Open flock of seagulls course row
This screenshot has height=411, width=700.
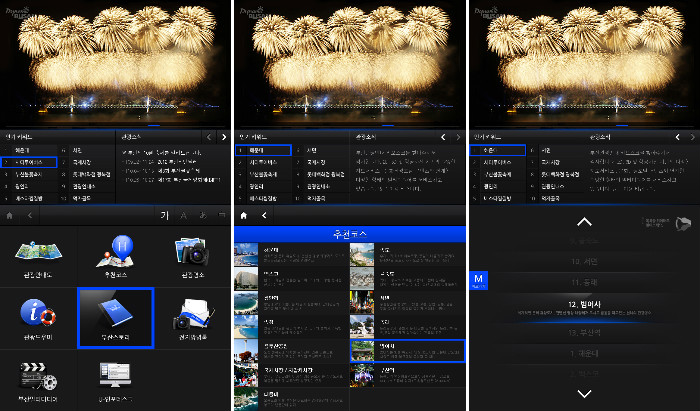[407, 278]
